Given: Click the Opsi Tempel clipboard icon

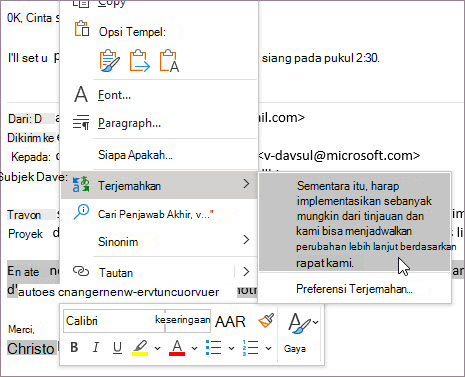Looking at the screenshot, I should [82, 29].
